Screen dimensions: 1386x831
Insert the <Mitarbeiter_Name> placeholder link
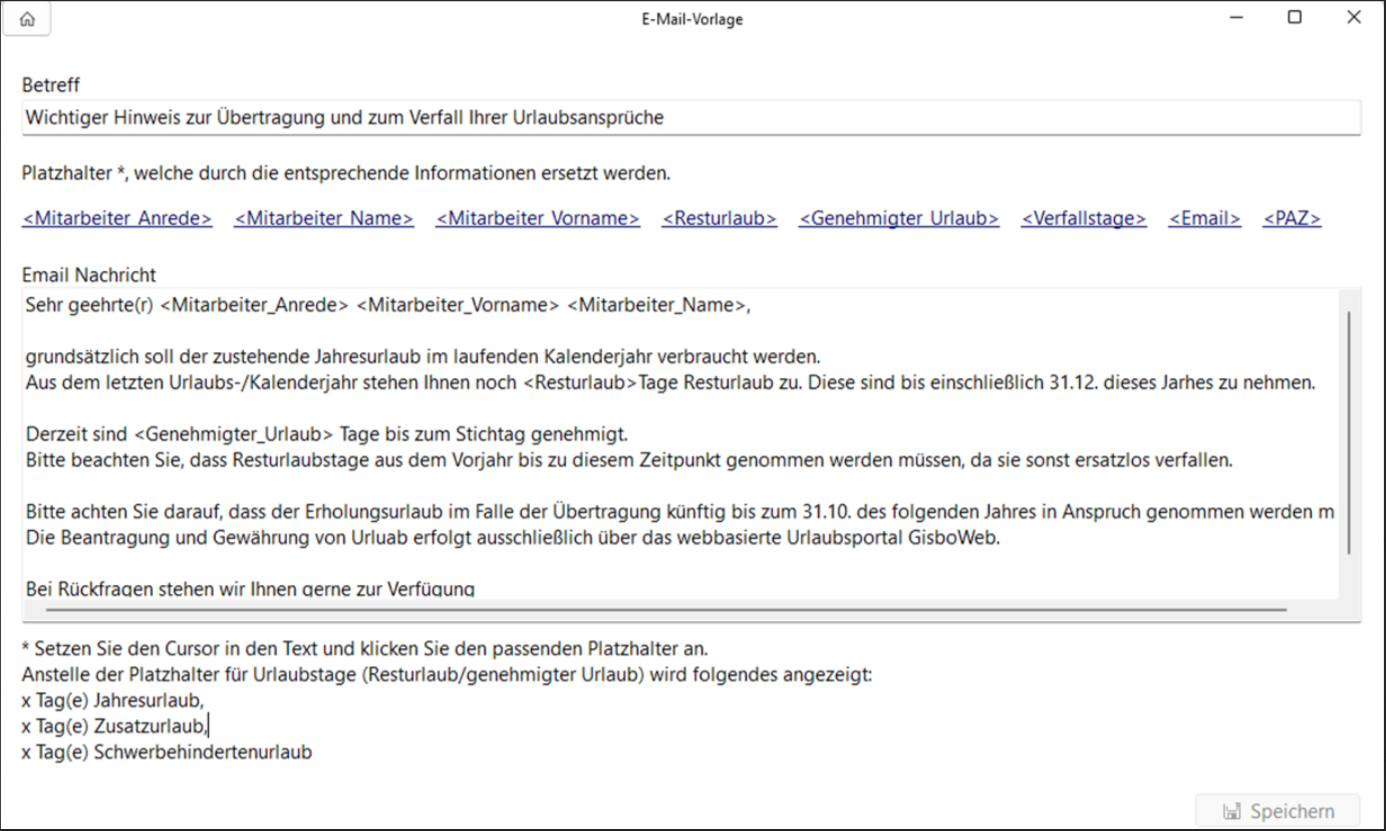click(324, 219)
